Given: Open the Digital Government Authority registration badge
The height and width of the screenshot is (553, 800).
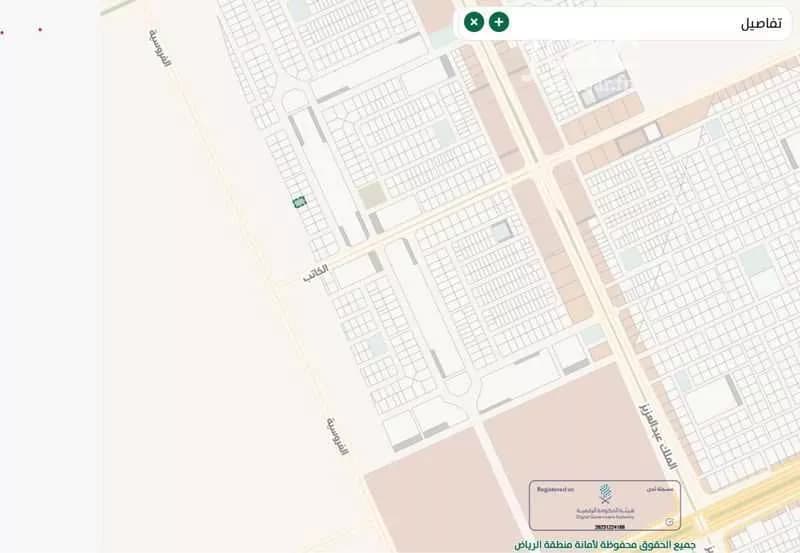Looking at the screenshot, I should (x=605, y=506).
